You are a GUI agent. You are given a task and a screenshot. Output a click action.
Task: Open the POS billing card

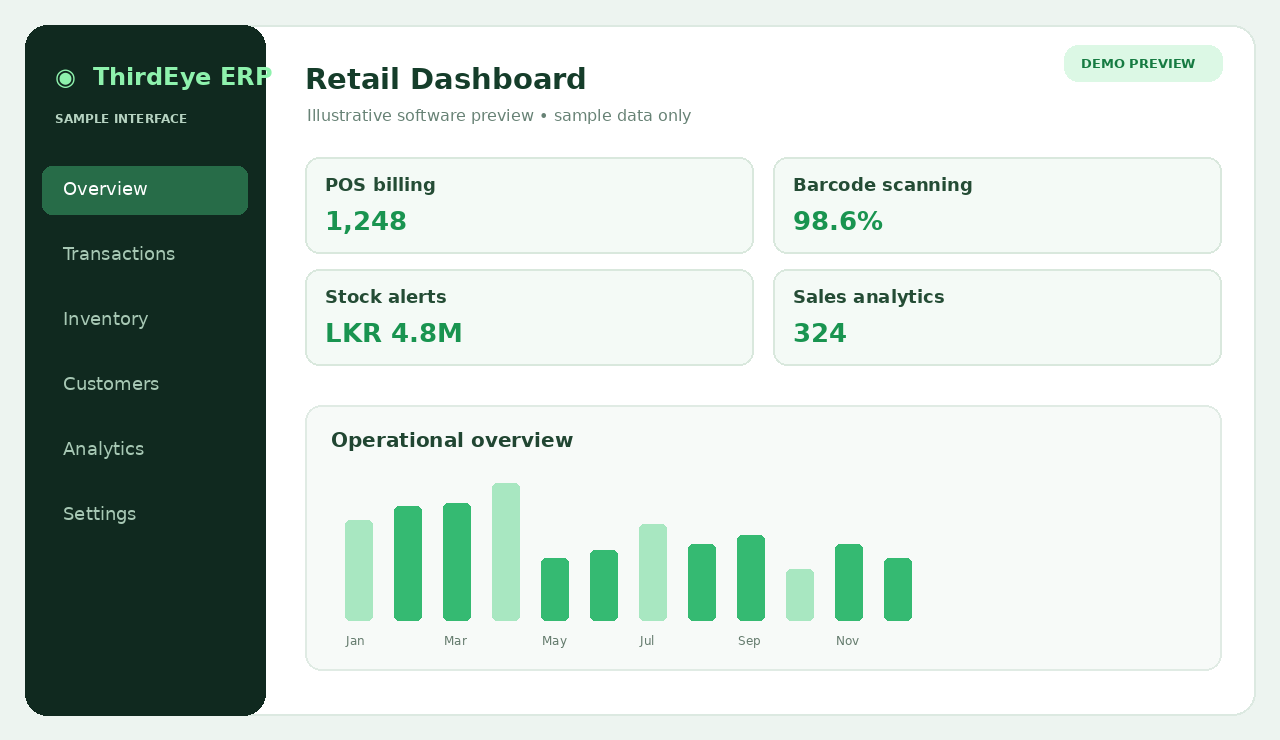pyautogui.click(x=529, y=205)
